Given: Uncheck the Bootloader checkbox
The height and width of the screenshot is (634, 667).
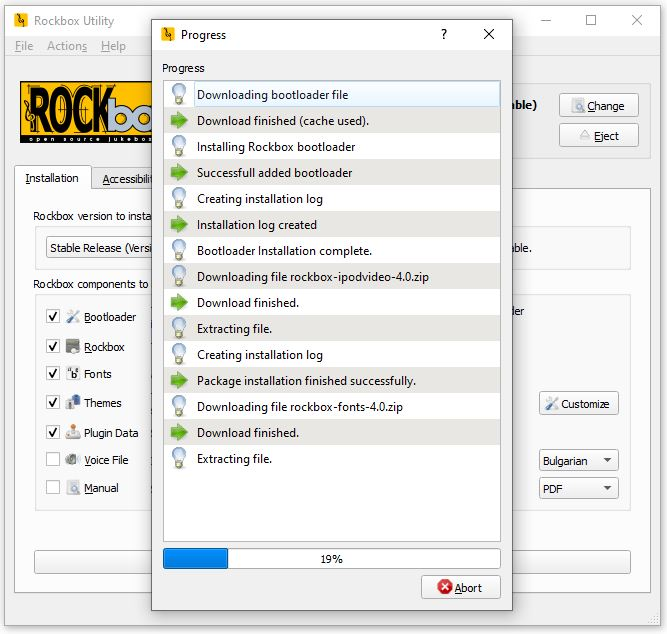Looking at the screenshot, I should [x=53, y=317].
